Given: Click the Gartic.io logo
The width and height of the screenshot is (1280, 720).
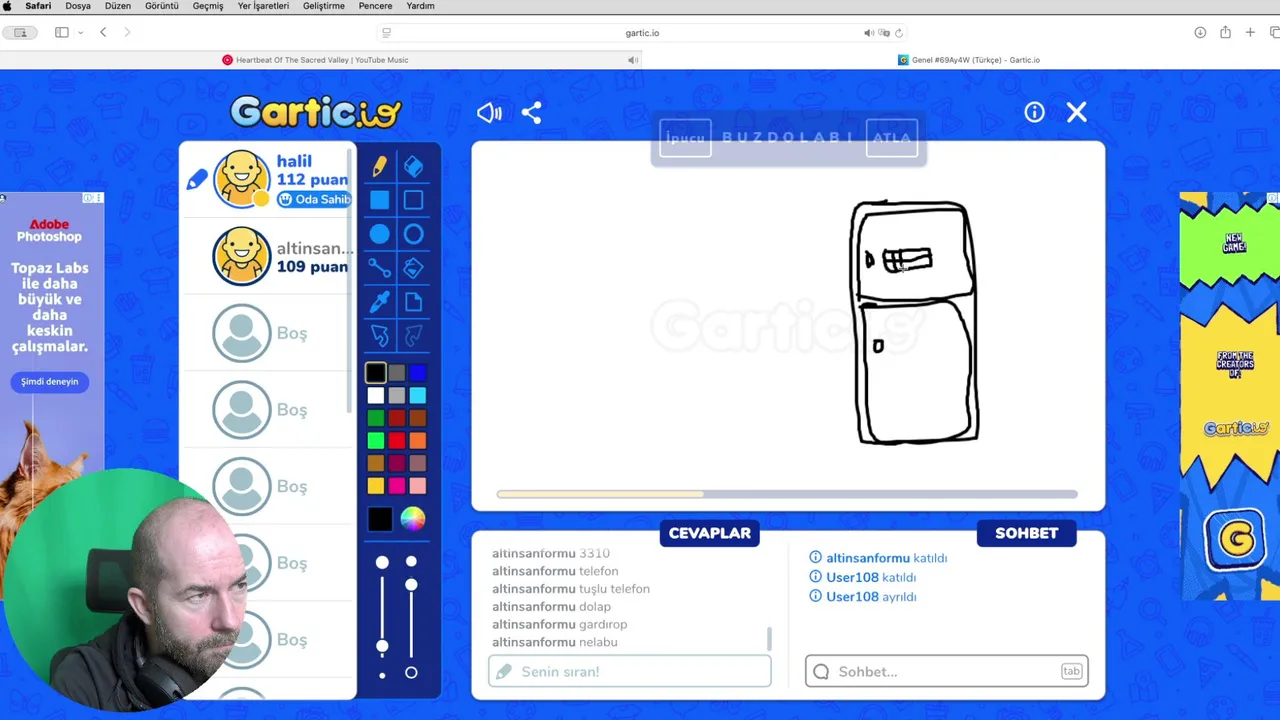Looking at the screenshot, I should pos(315,112).
